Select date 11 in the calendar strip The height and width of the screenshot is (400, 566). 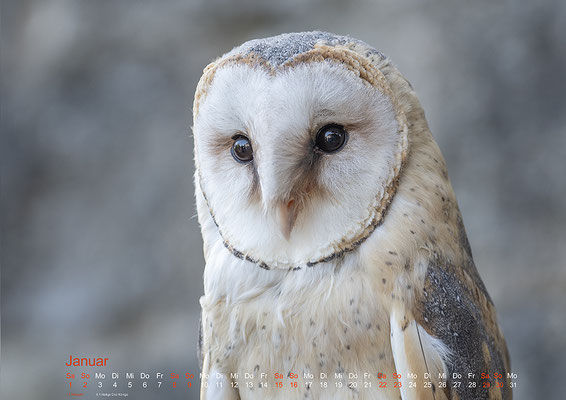click(219, 385)
